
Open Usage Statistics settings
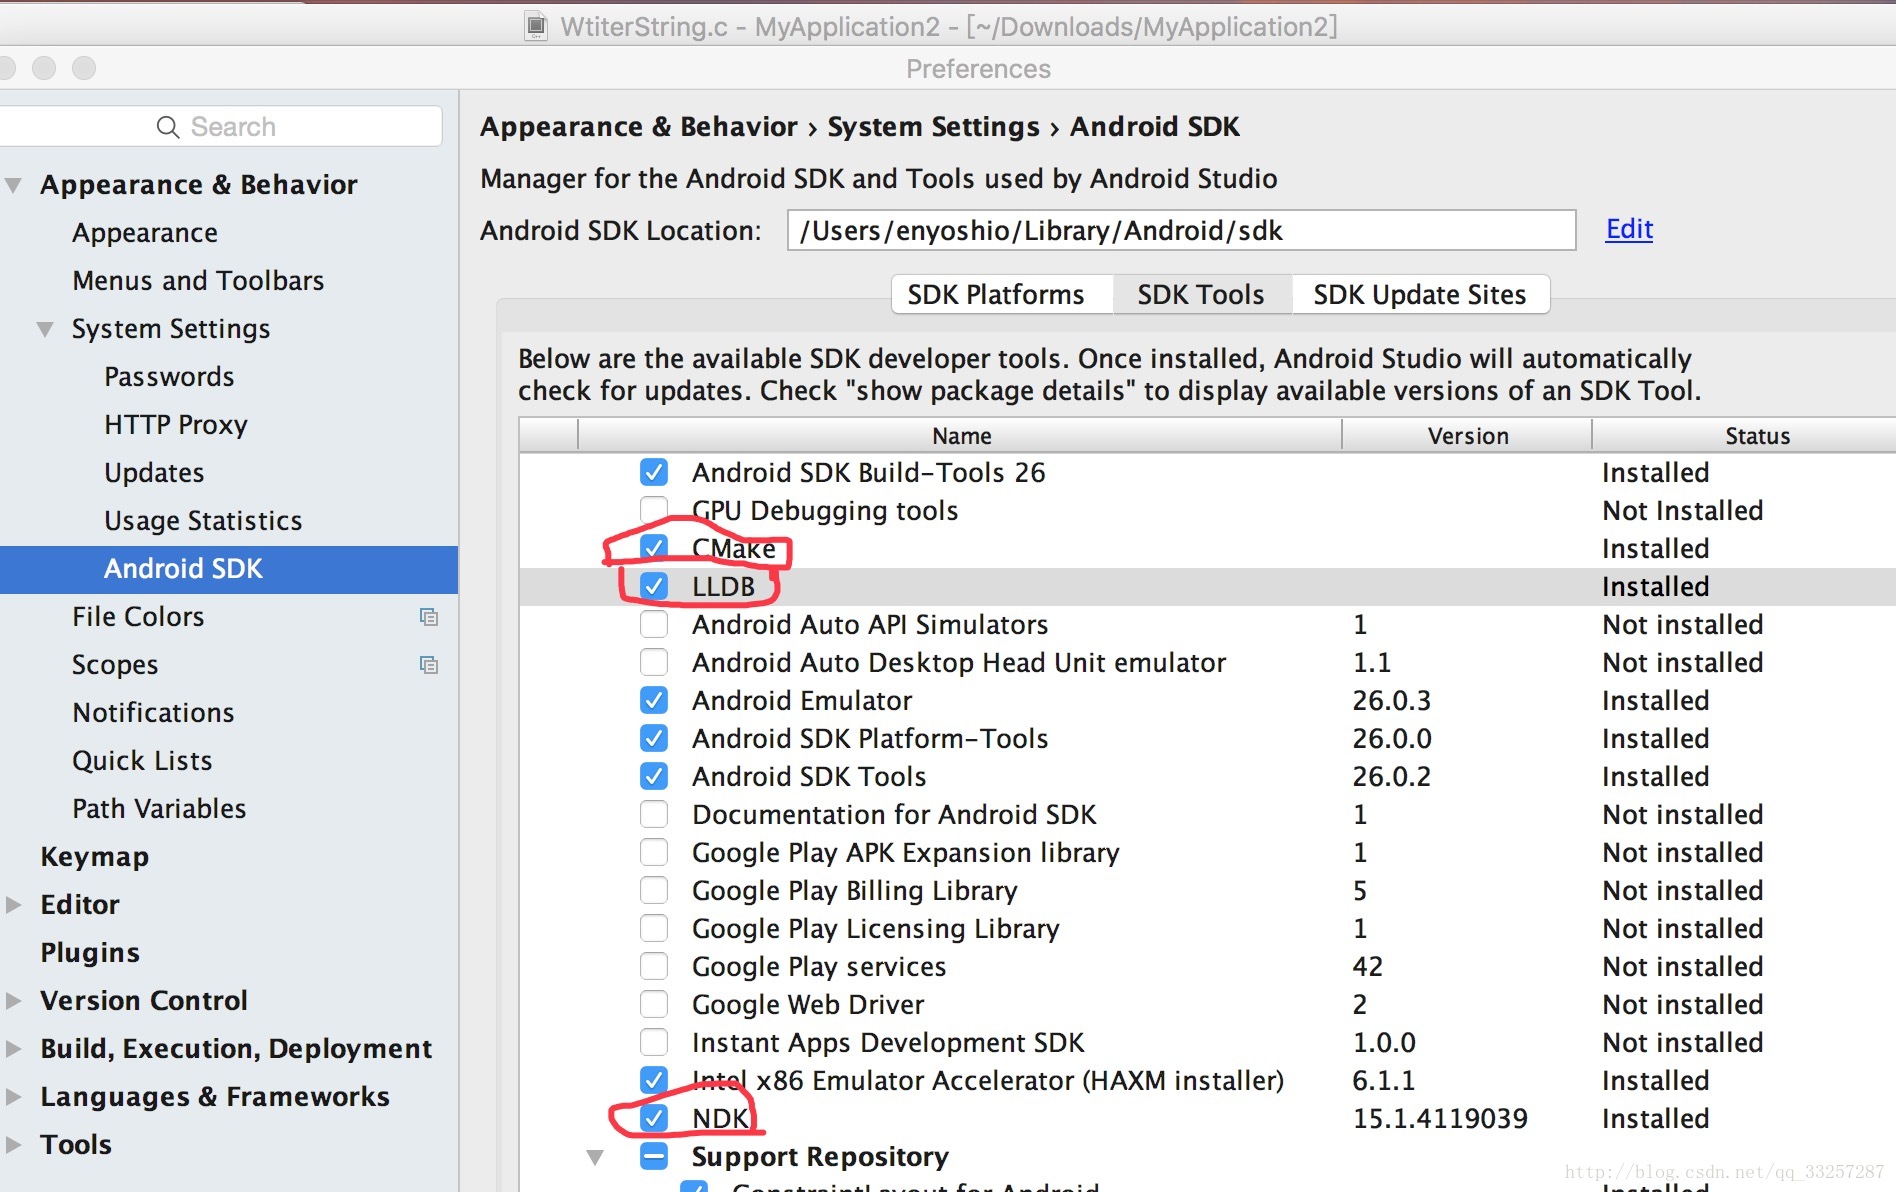coord(203,521)
